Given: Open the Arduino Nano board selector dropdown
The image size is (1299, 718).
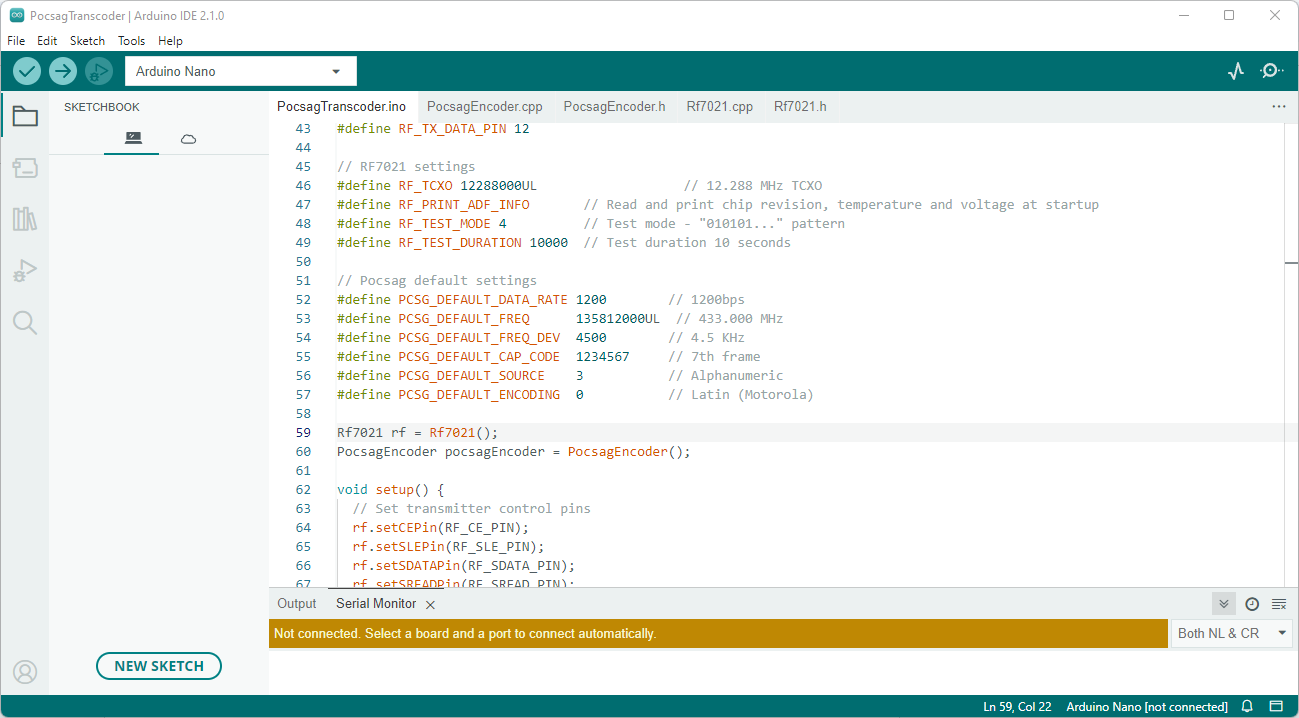Looking at the screenshot, I should click(x=241, y=71).
